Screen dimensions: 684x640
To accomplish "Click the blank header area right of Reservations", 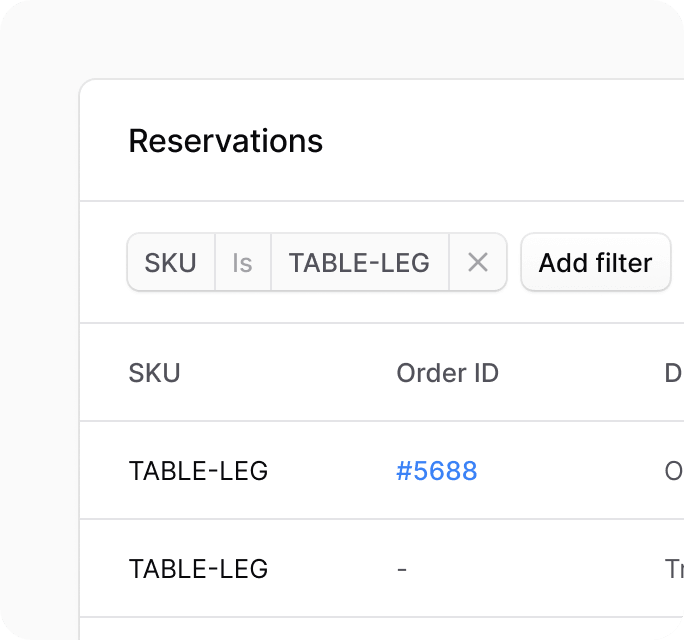I will (500, 141).
